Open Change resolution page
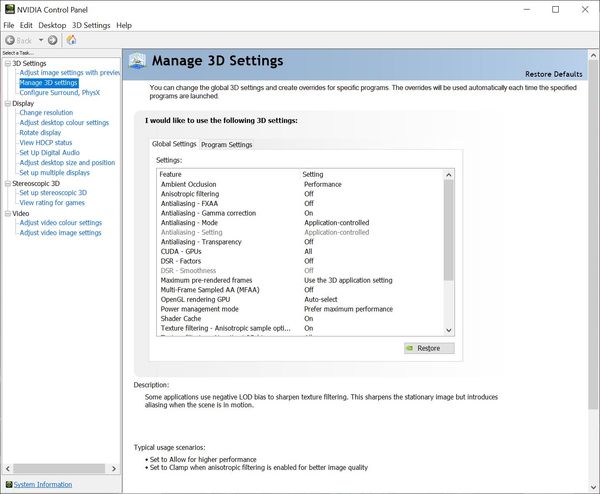 (46, 112)
